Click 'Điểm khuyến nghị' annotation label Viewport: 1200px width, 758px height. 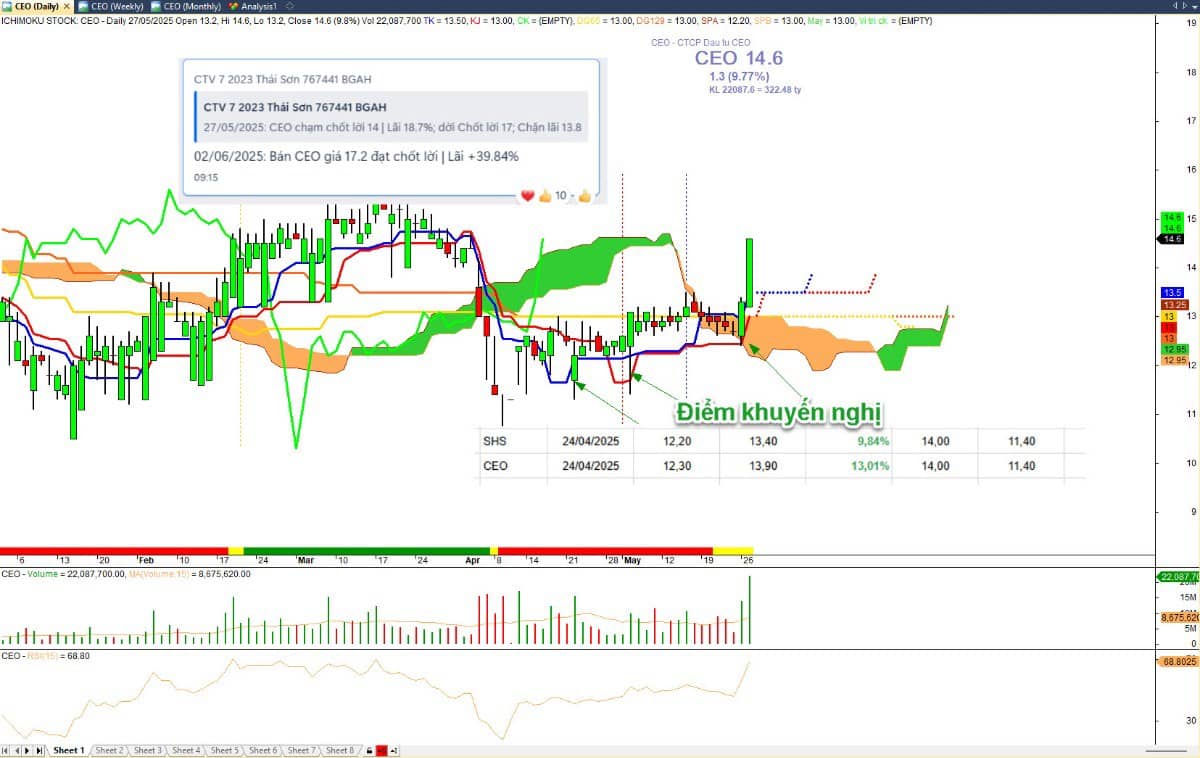point(779,411)
